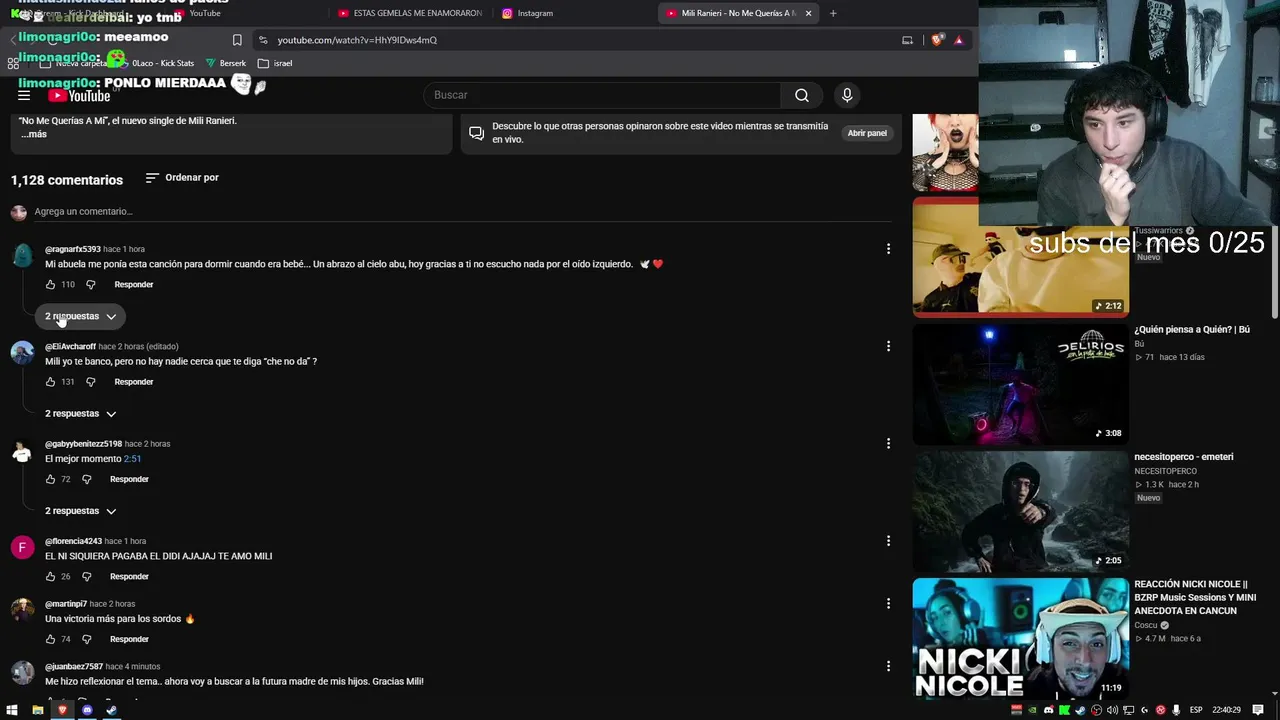
Task: Open the Ordenar por sort menu
Action: click(182, 178)
